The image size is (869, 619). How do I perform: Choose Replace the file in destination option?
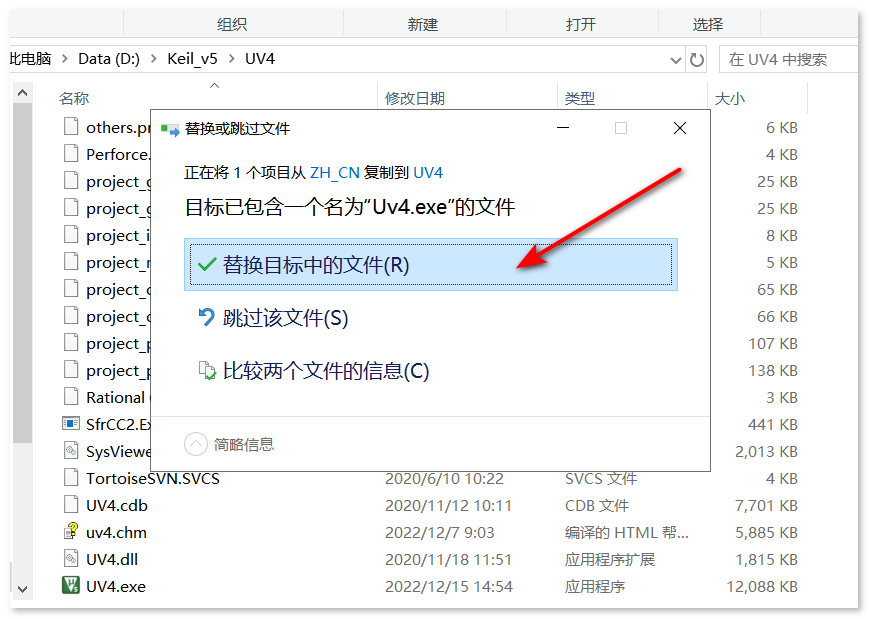click(431, 265)
